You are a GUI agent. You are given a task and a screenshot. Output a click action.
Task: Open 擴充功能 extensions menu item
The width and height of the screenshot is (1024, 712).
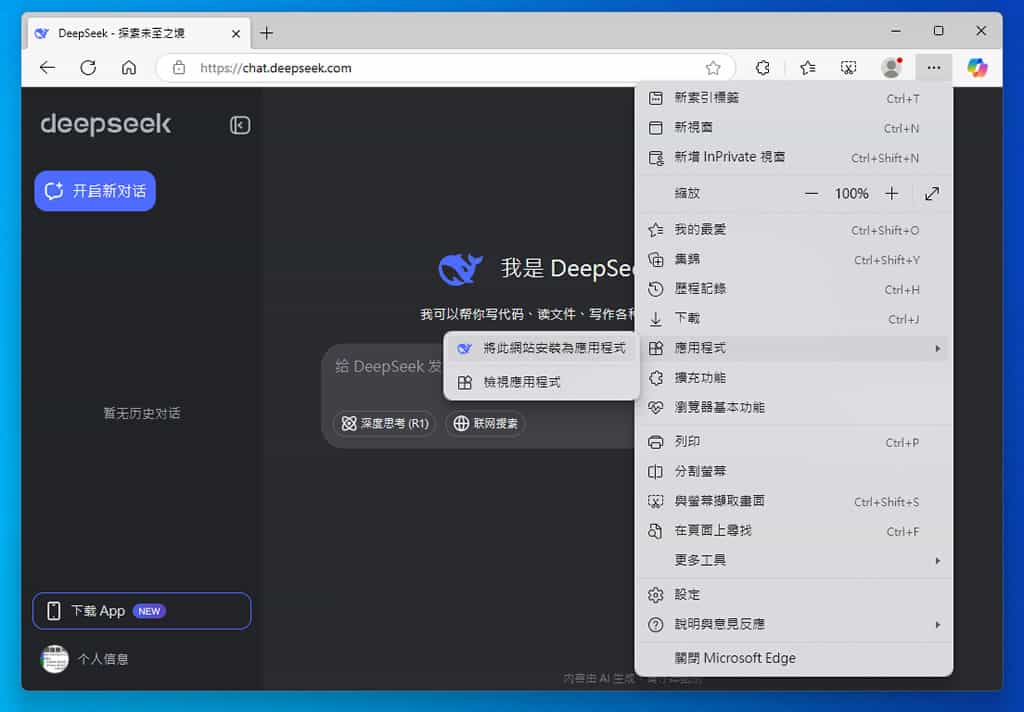pyautogui.click(x=793, y=378)
